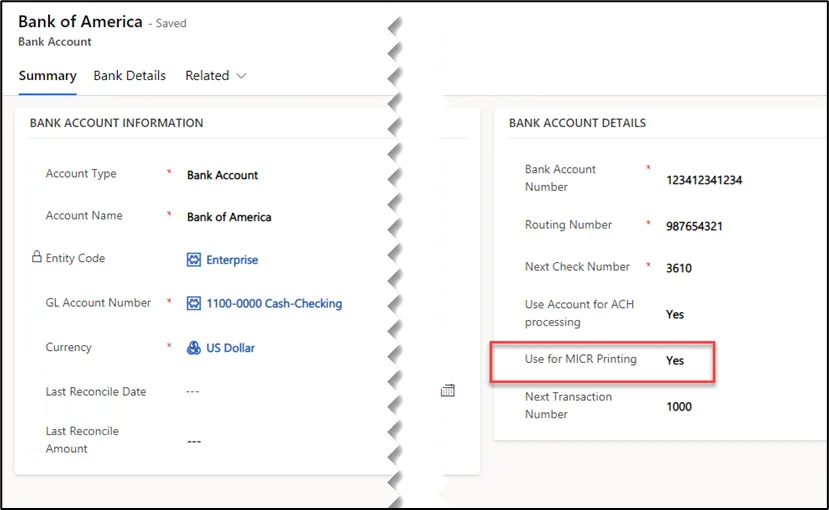
Task: Click the GL Account Number label
Action: (x=98, y=303)
